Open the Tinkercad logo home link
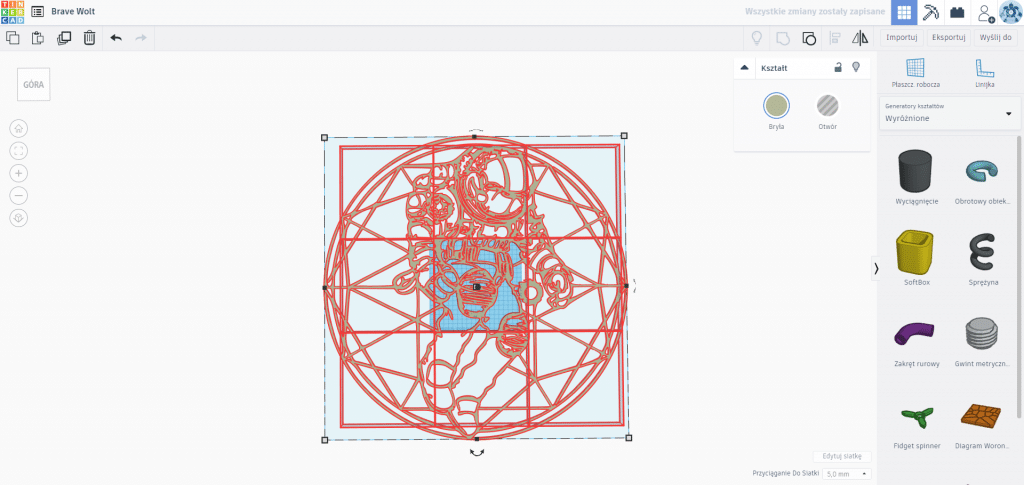Screen dimensions: 1024x485 pos(12,12)
